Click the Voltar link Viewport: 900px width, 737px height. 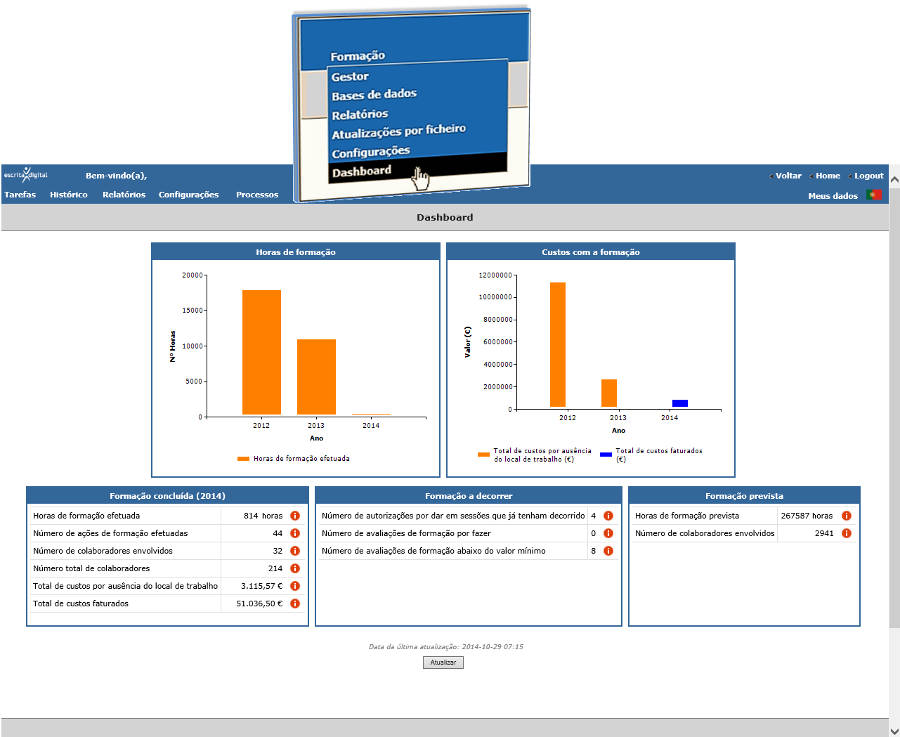788,176
